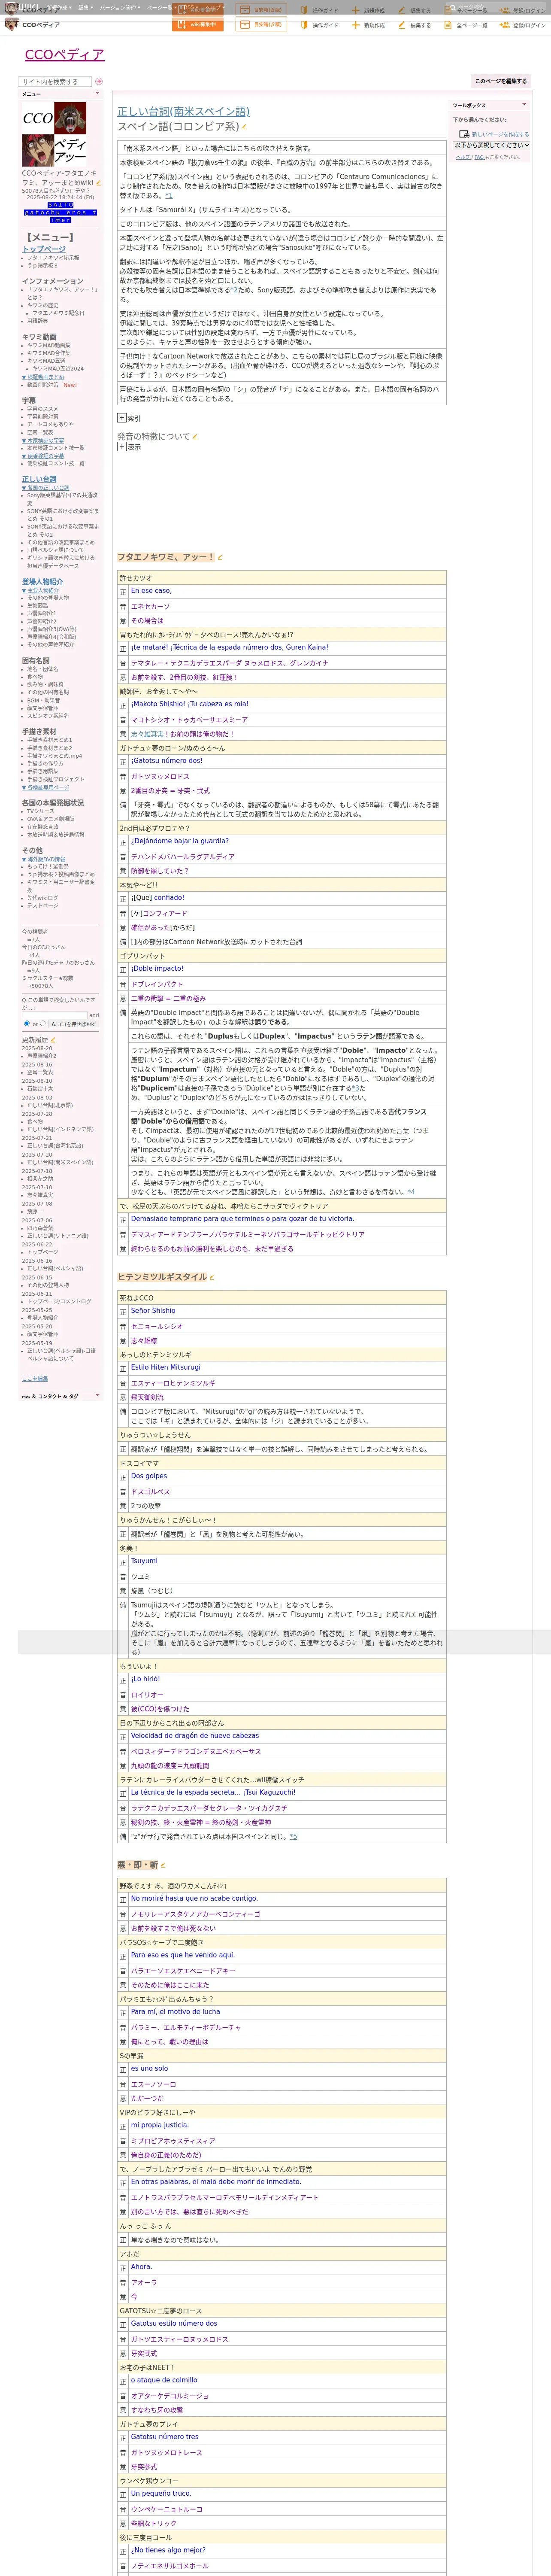Screen dimensions: 551x2576
Task: Click the 登録/ログイン user icon
Action: [505, 25]
